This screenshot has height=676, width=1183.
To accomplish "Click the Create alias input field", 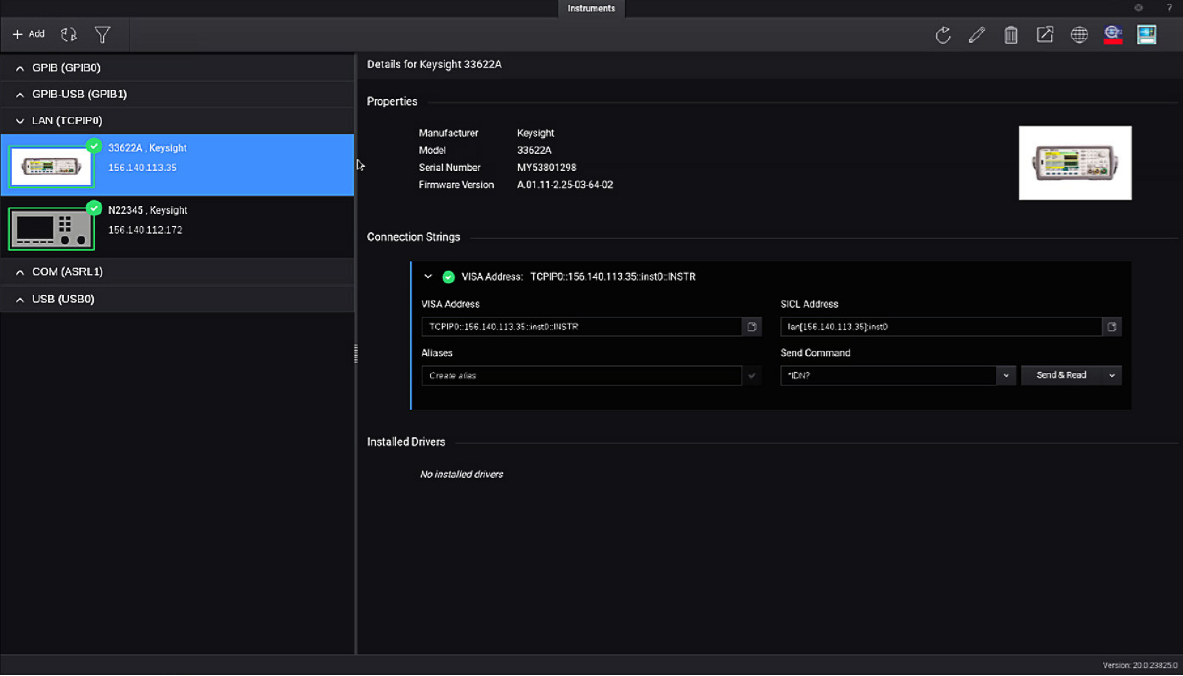I will [x=582, y=376].
